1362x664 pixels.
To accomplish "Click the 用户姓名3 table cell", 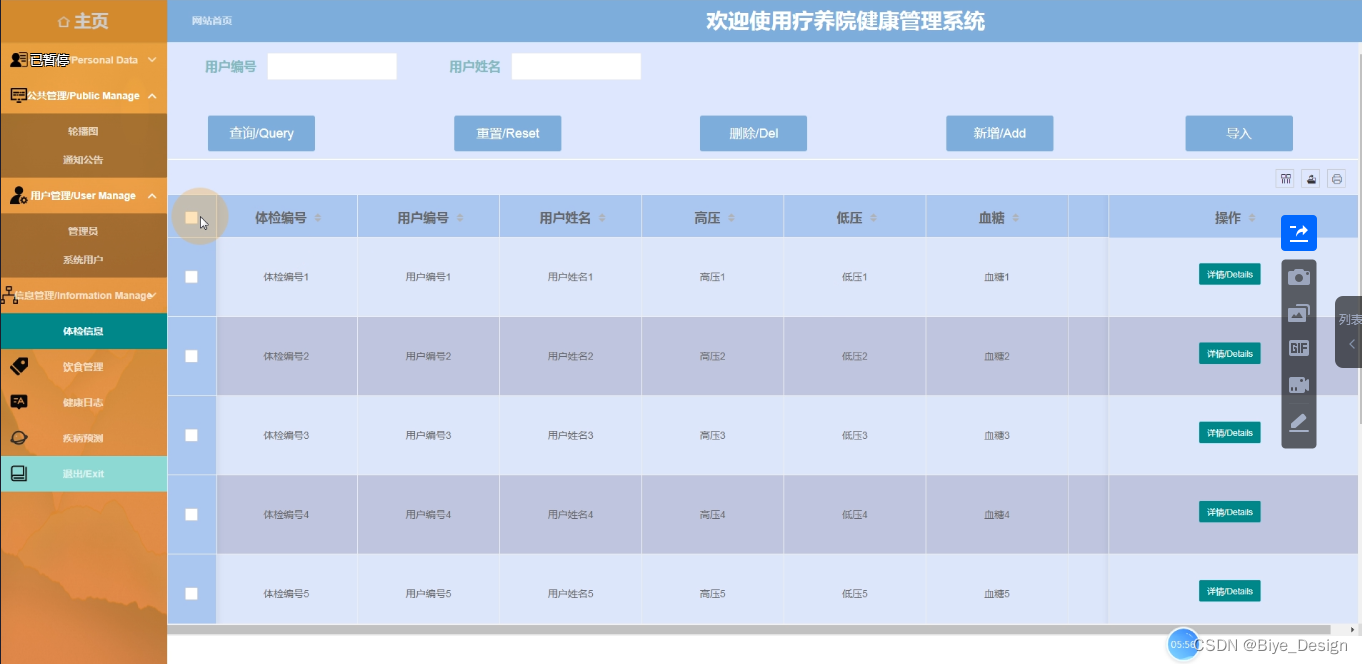I will 570,436.
